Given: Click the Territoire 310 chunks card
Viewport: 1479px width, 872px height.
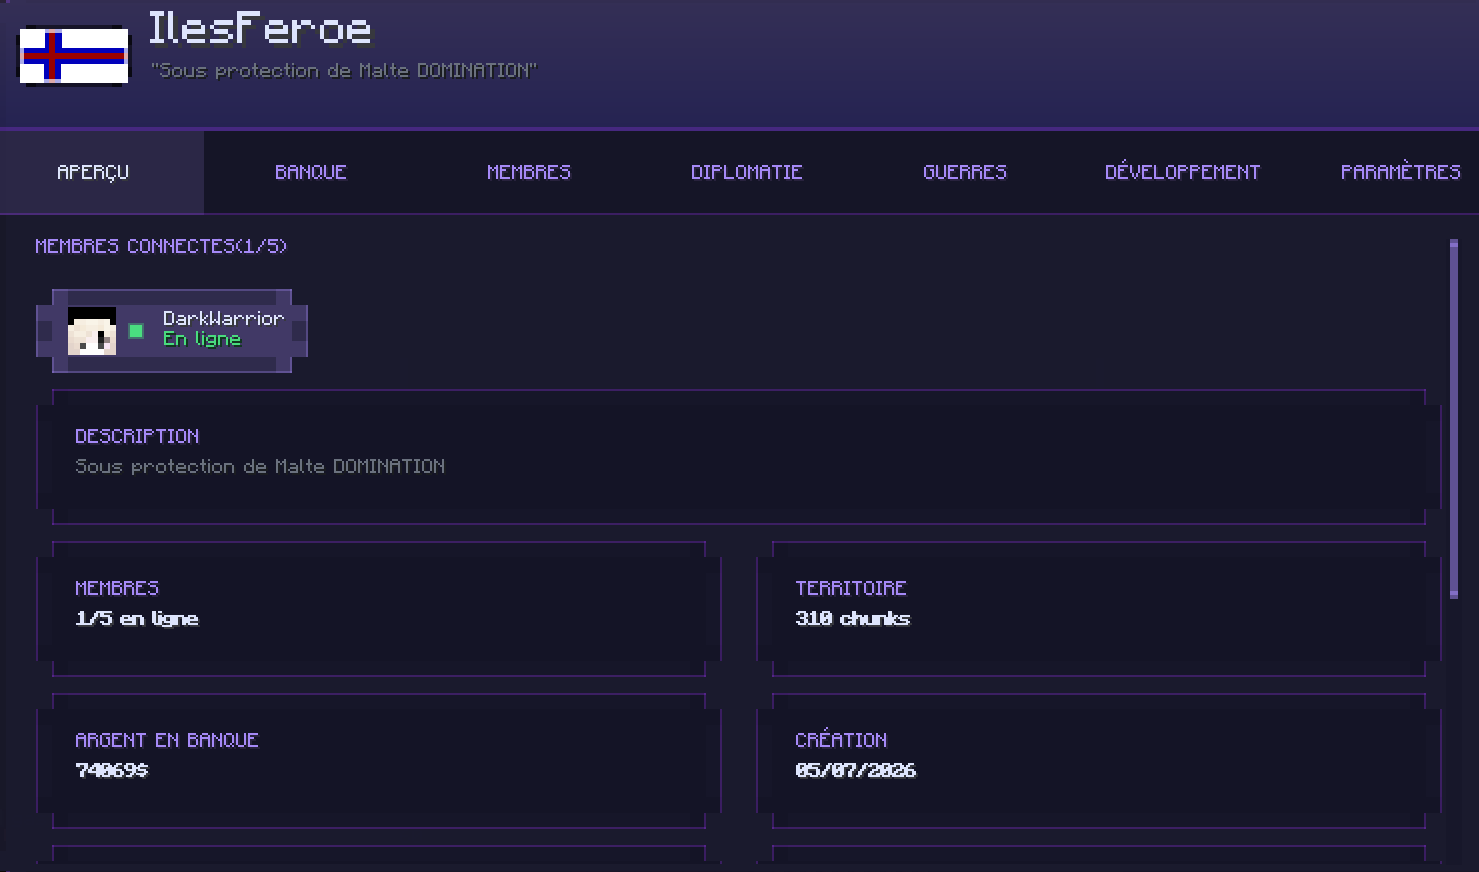Looking at the screenshot, I should pos(1099,609).
